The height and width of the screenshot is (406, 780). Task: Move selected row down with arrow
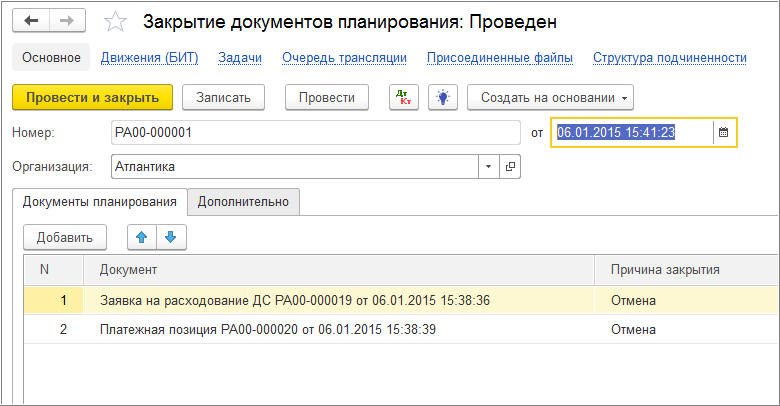[x=170, y=237]
